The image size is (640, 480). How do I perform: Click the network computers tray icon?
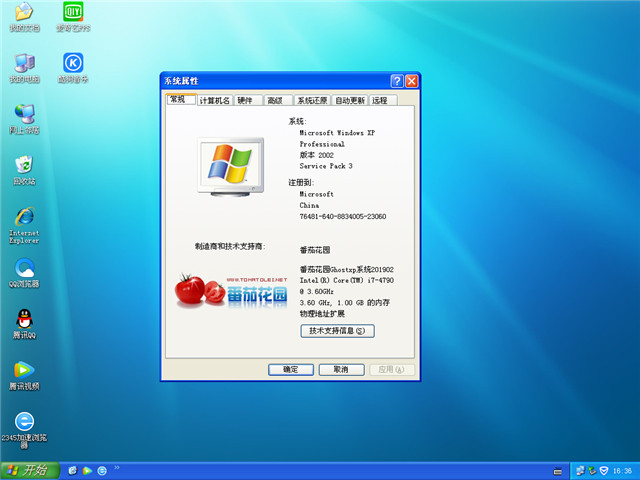580,471
